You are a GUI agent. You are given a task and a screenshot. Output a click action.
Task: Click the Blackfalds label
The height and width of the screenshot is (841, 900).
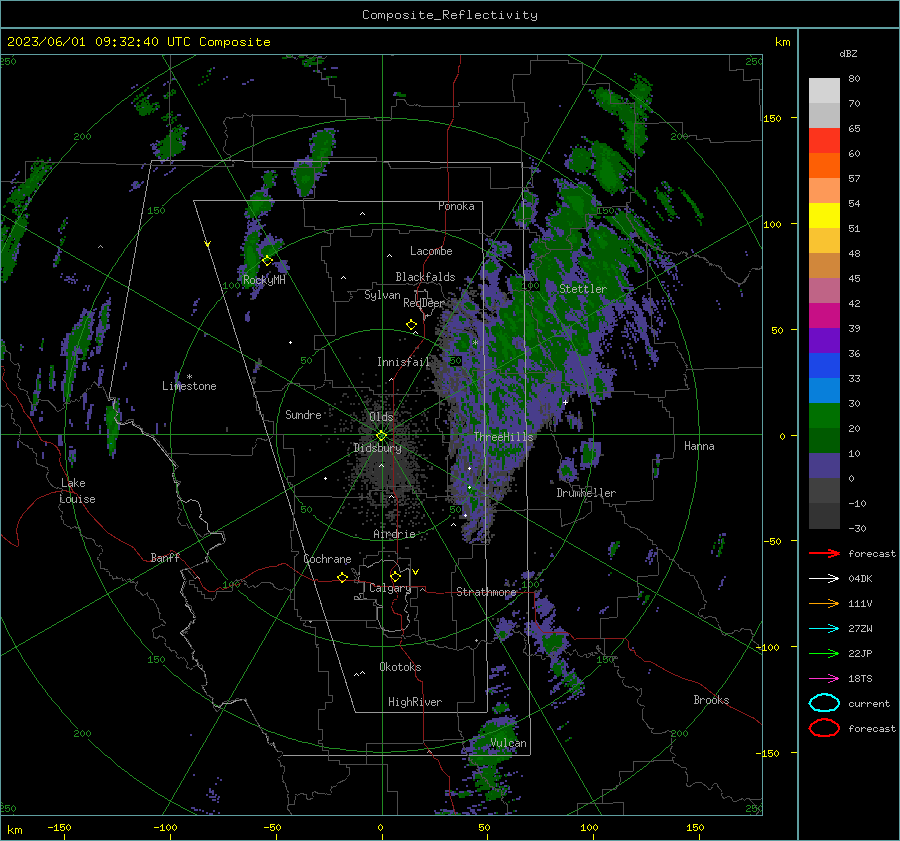[425, 277]
